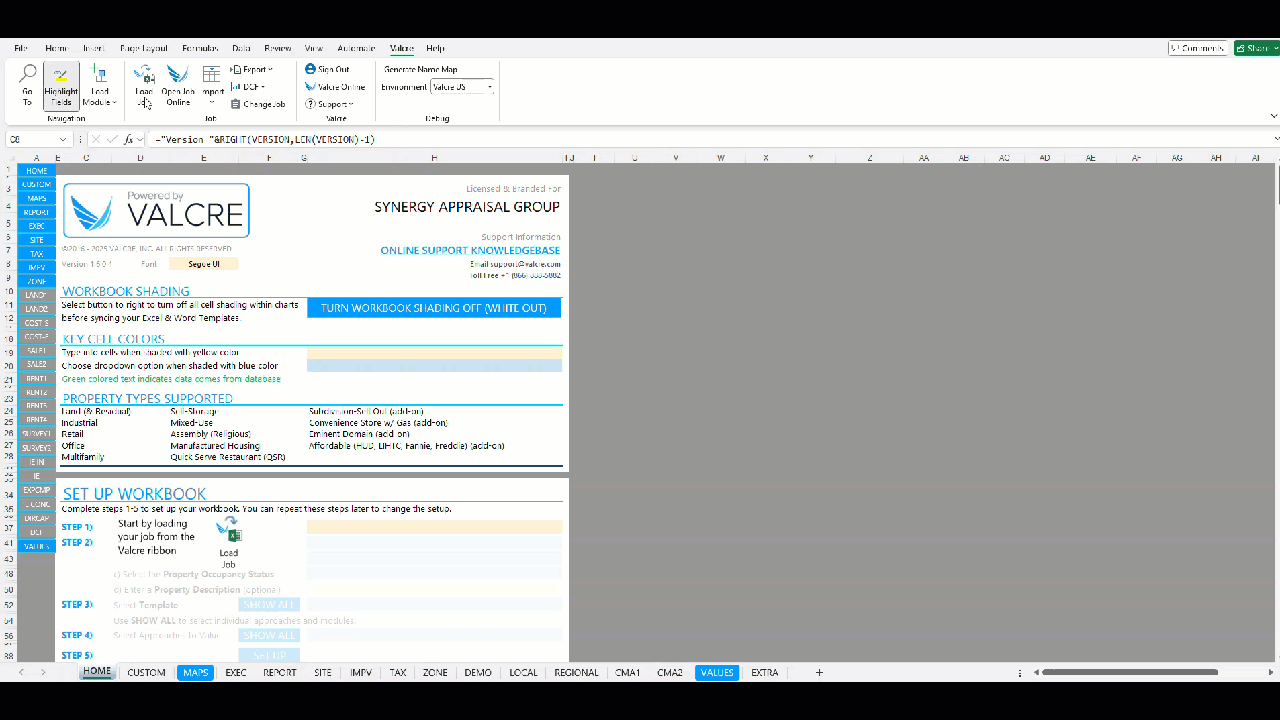Click the CUSTOM sidebar navigation button
The image size is (1280, 720).
37,185
